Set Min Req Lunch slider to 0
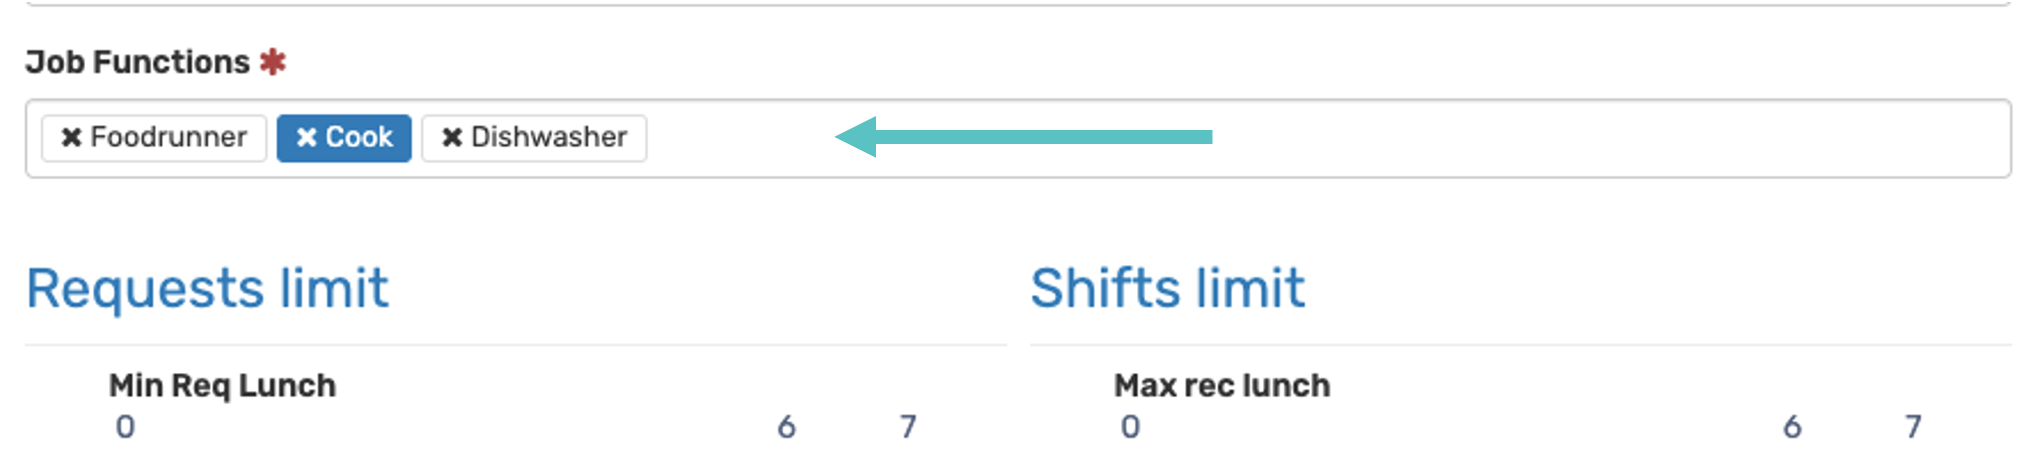This screenshot has height=449, width=2035. [125, 427]
